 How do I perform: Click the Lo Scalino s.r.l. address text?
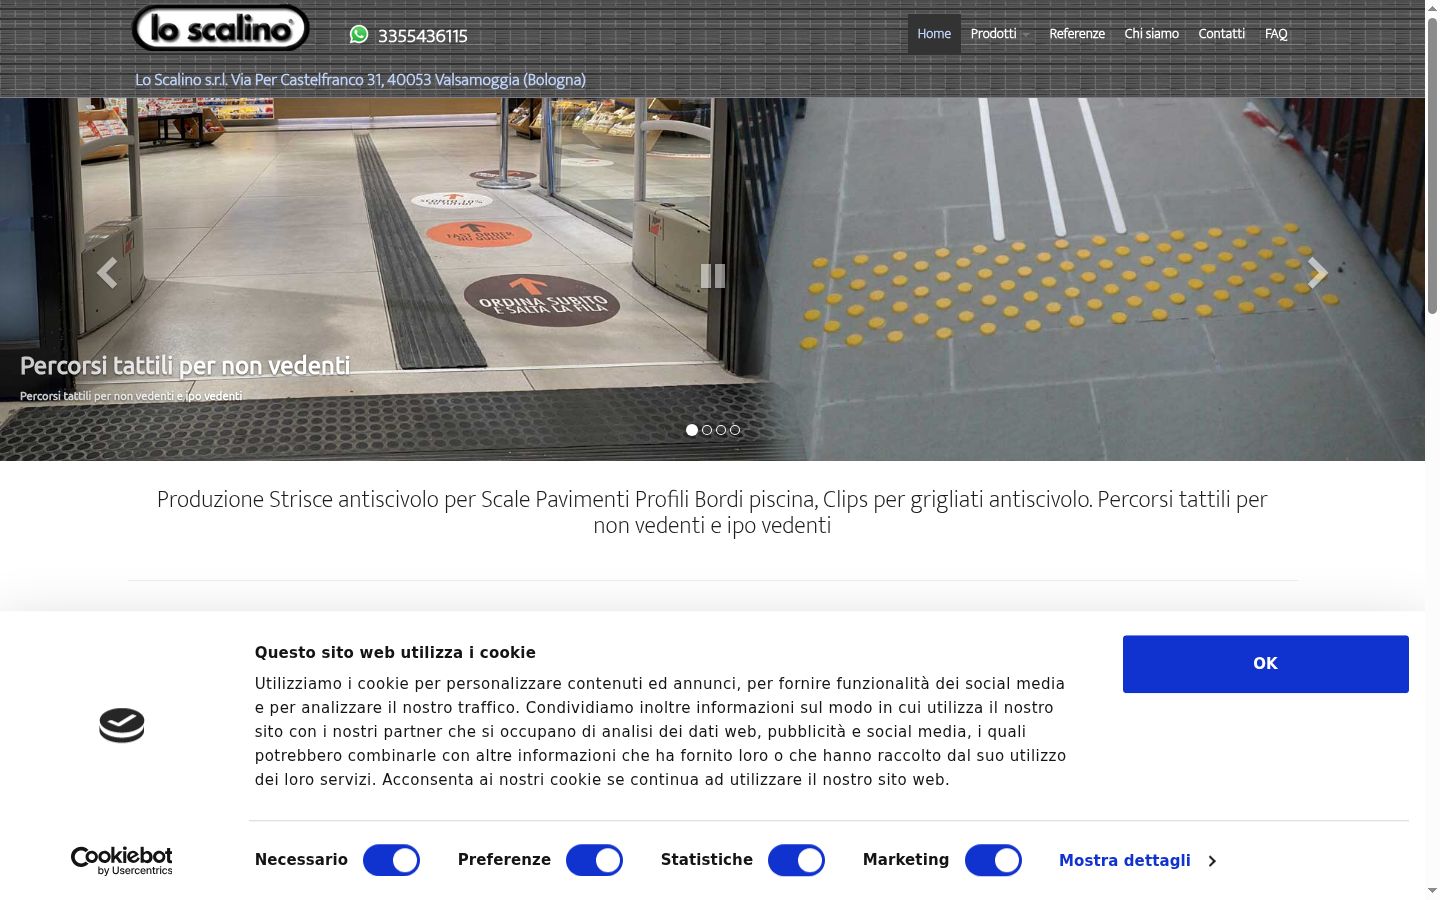tap(360, 80)
